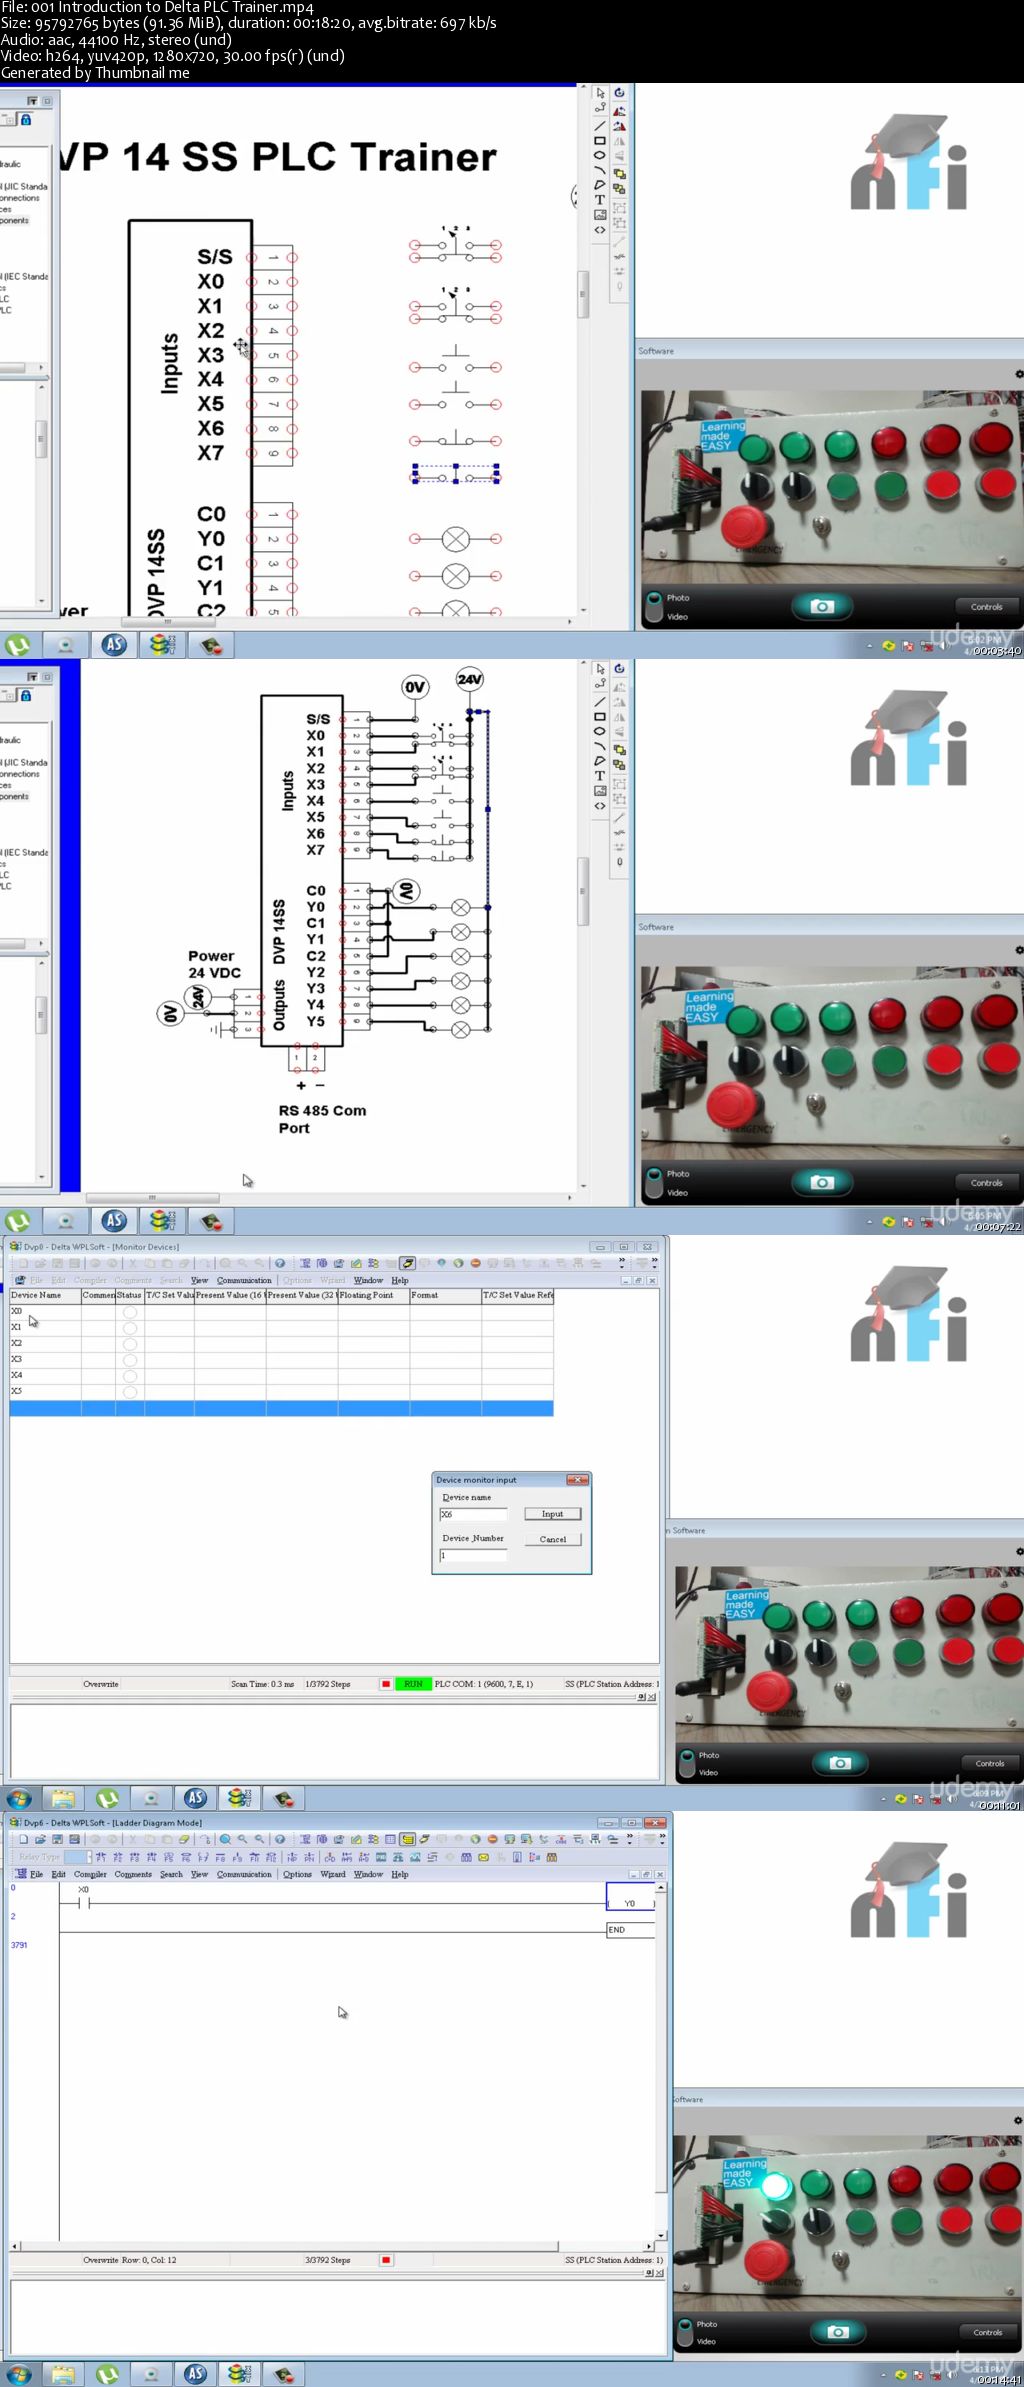
Task: Select the image insert tool in first frame drawing toolbar
Action: tap(600, 215)
